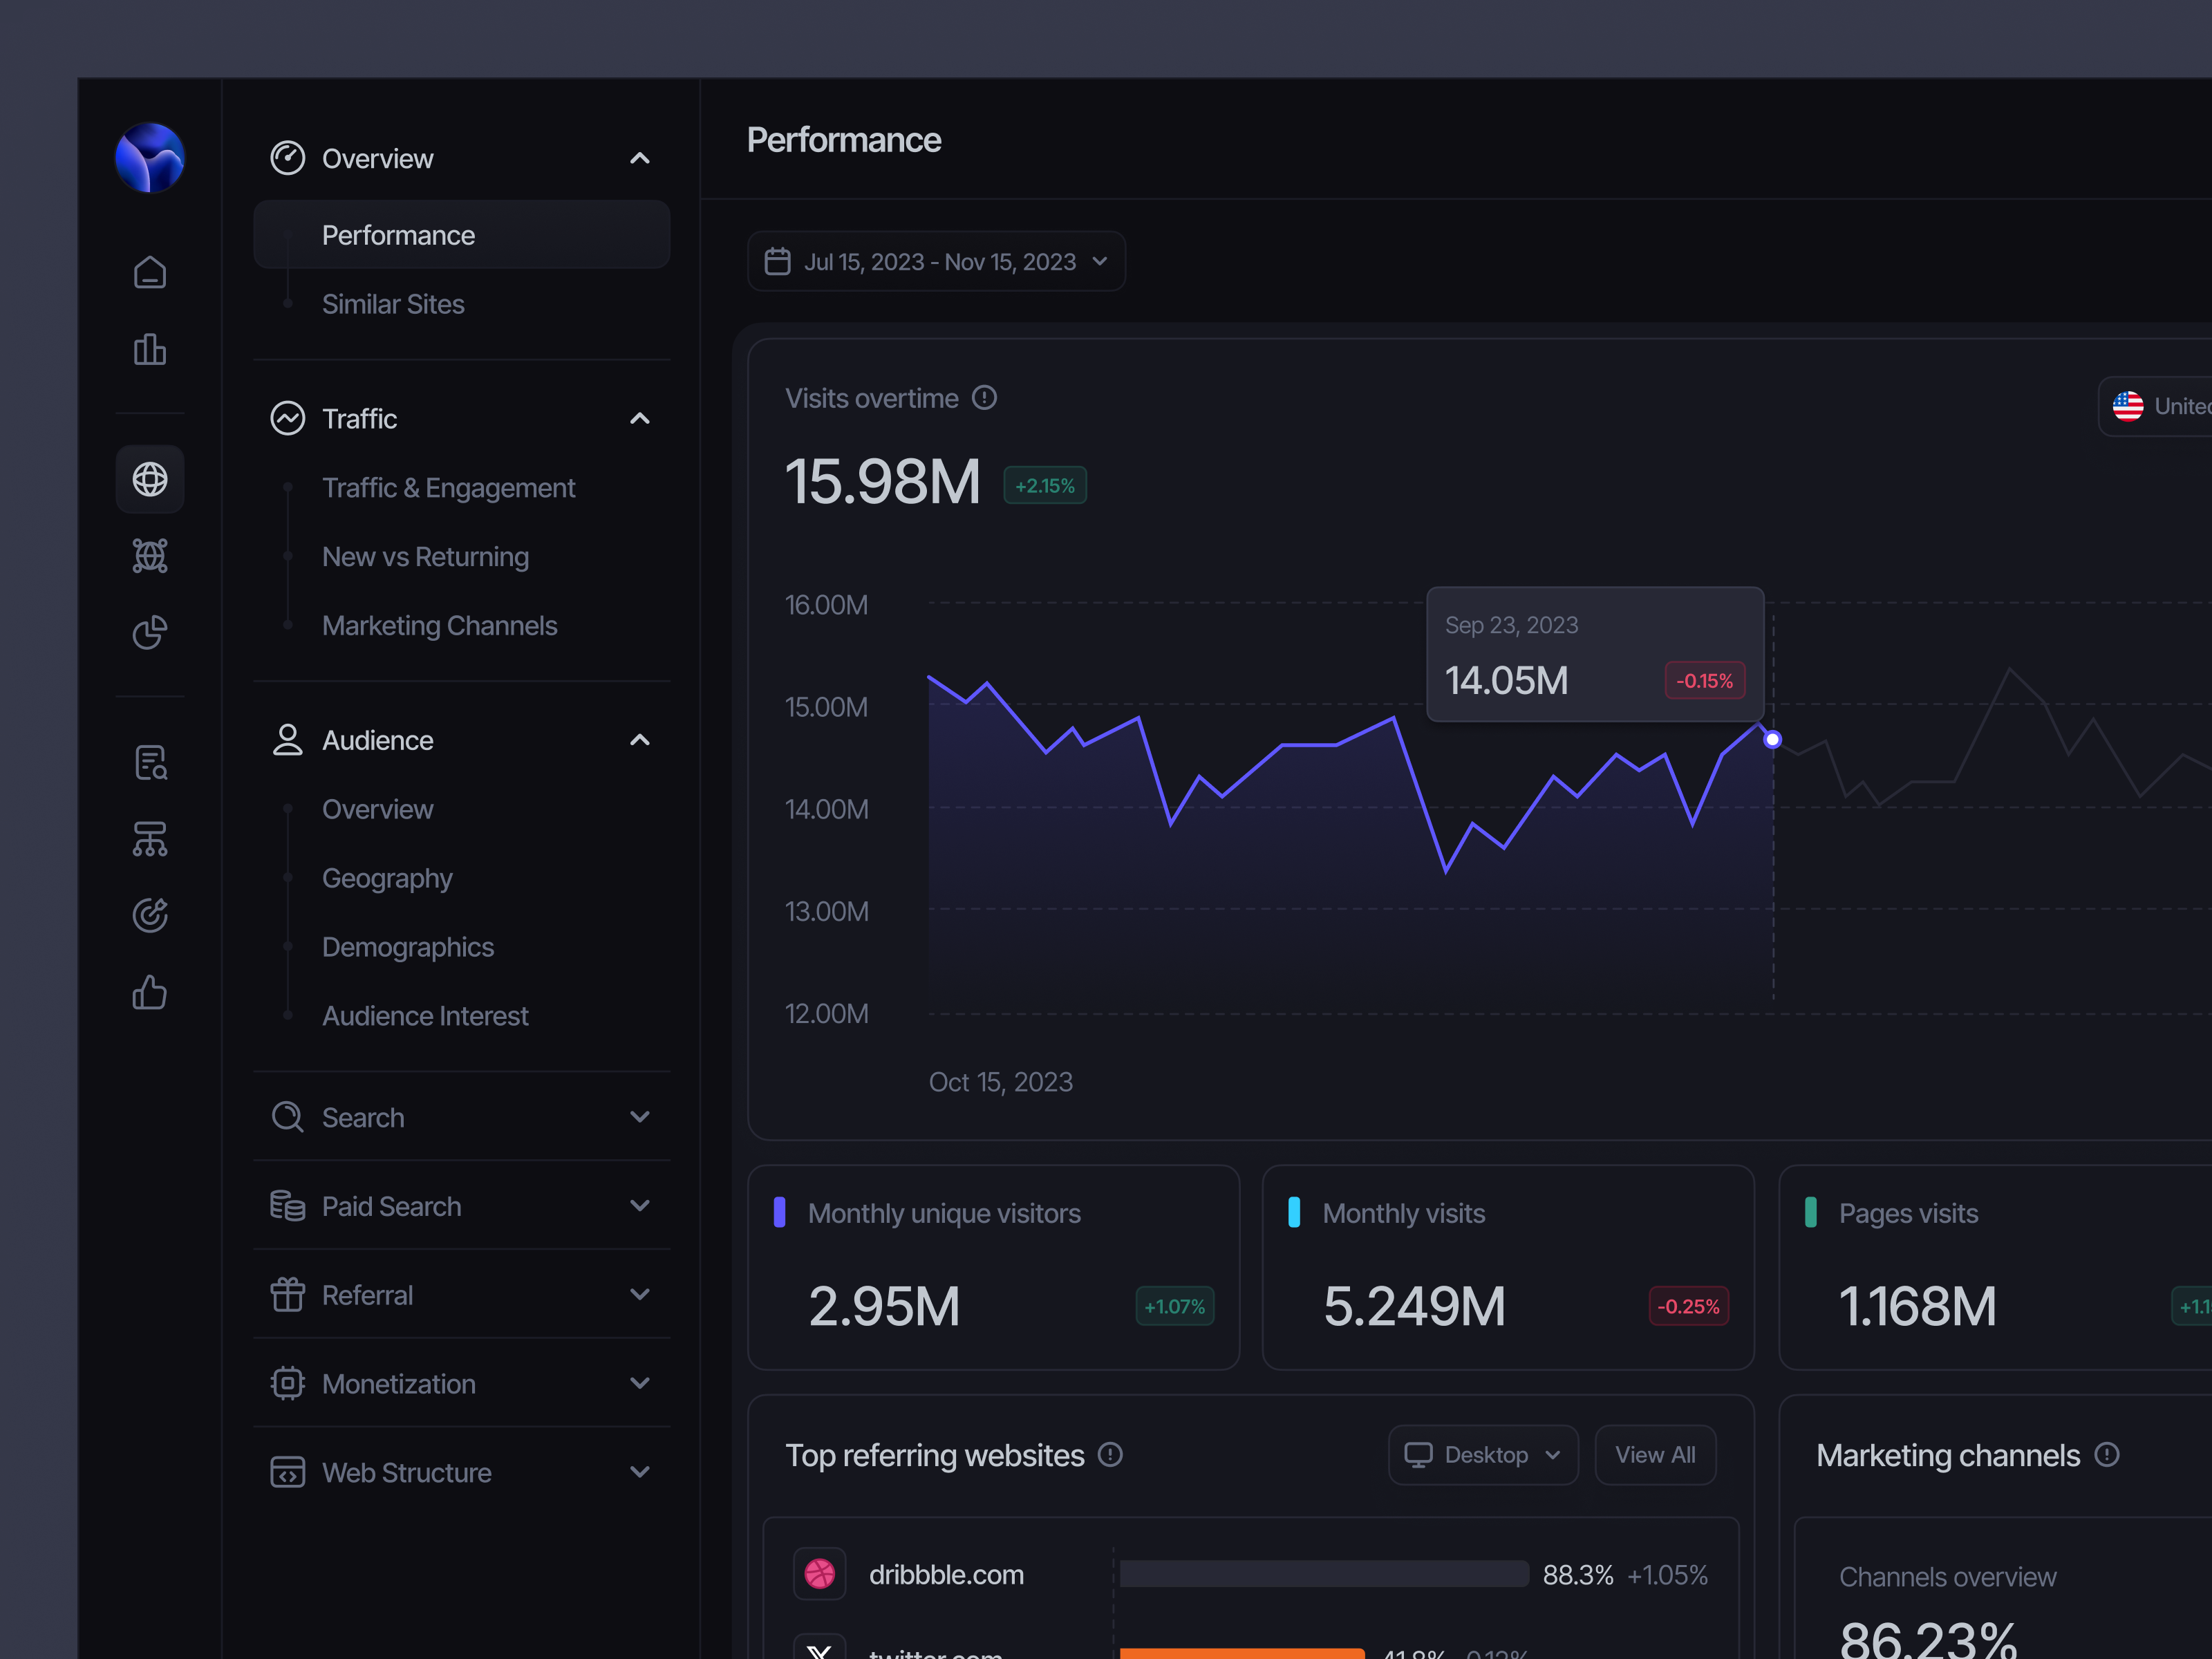Screen dimensions: 2212x1659
Task: Open the bar chart analytics icon
Action: (149, 349)
